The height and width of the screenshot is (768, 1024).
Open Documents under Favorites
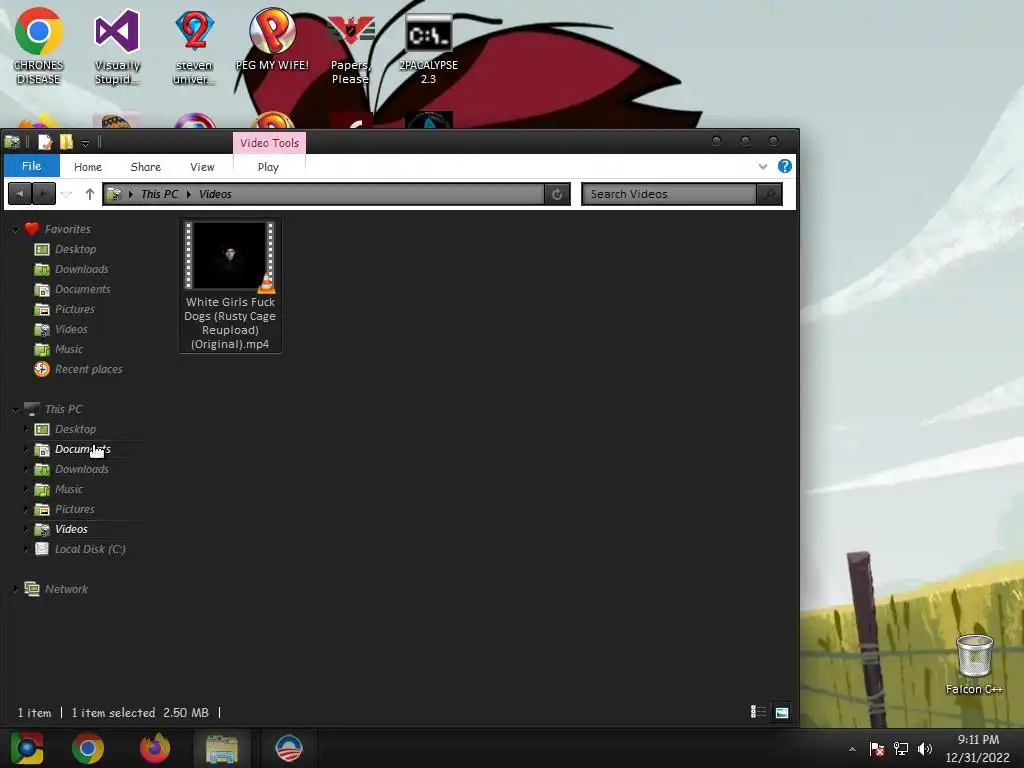82,289
